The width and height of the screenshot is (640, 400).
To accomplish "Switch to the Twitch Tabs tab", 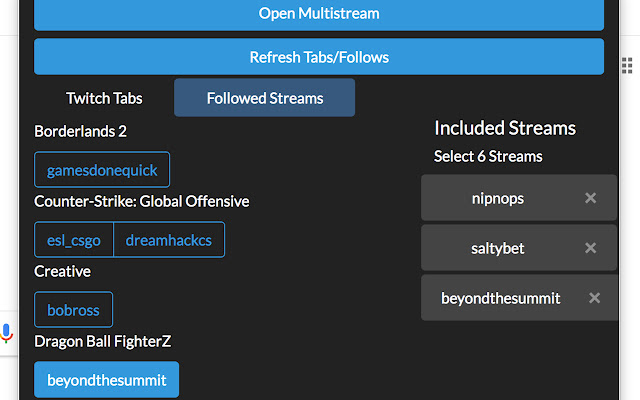I will click(104, 98).
